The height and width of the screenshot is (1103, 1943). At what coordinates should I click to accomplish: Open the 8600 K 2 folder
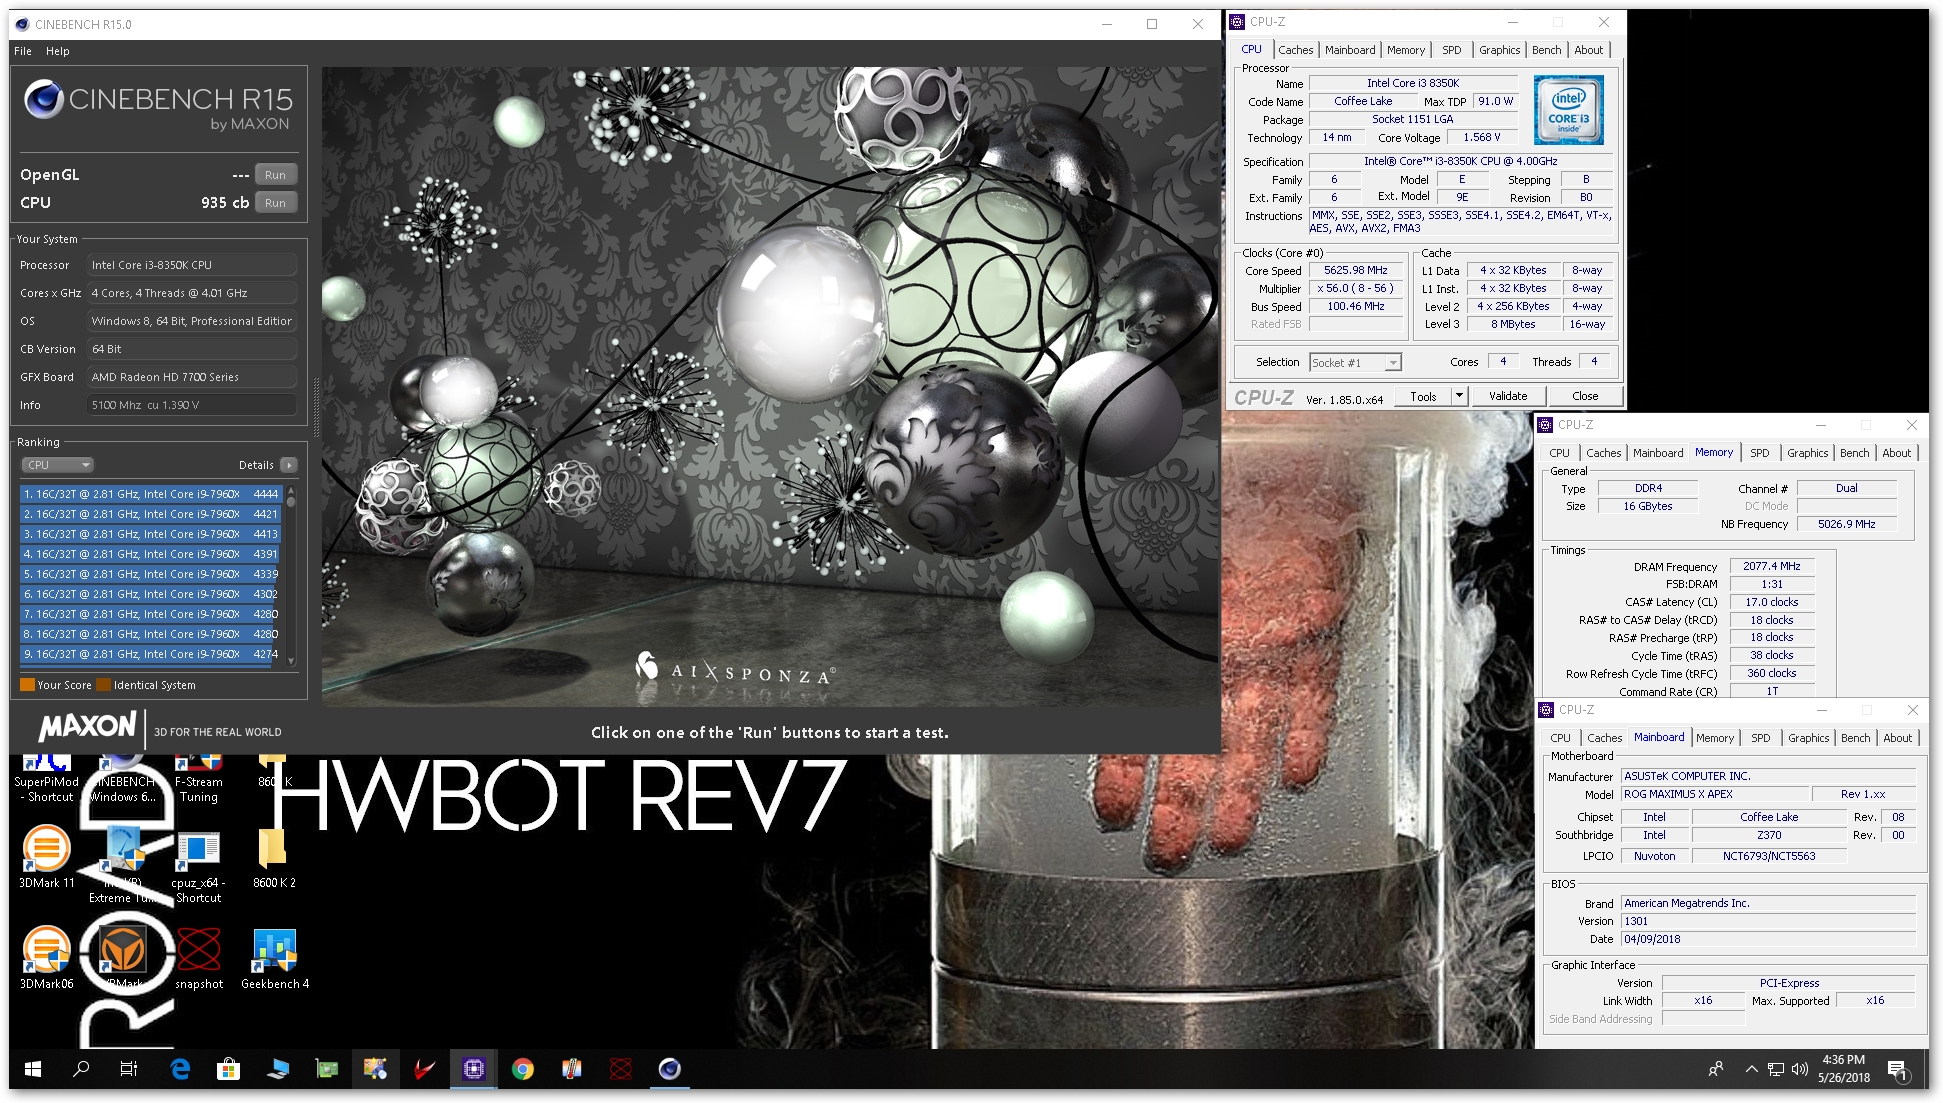tap(274, 858)
